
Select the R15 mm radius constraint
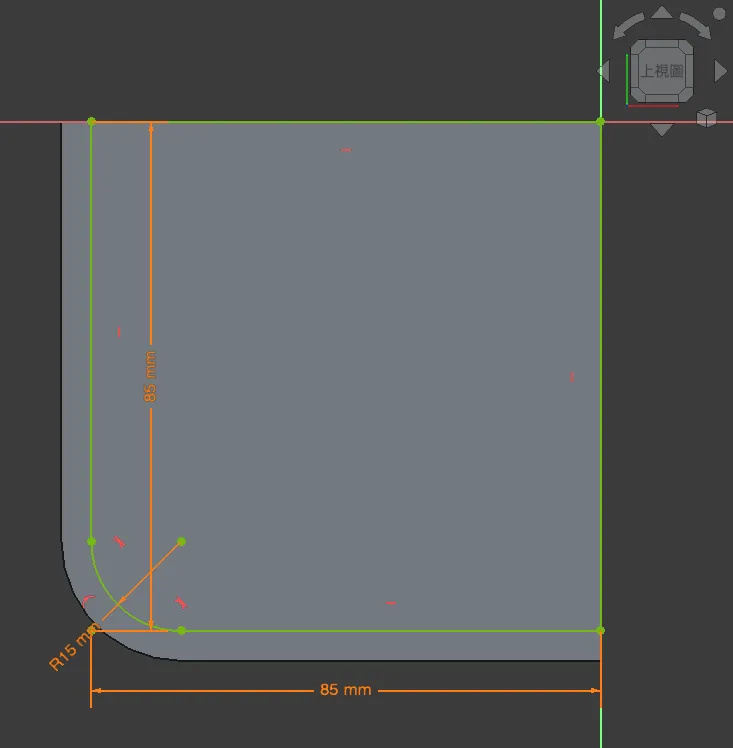click(x=74, y=648)
